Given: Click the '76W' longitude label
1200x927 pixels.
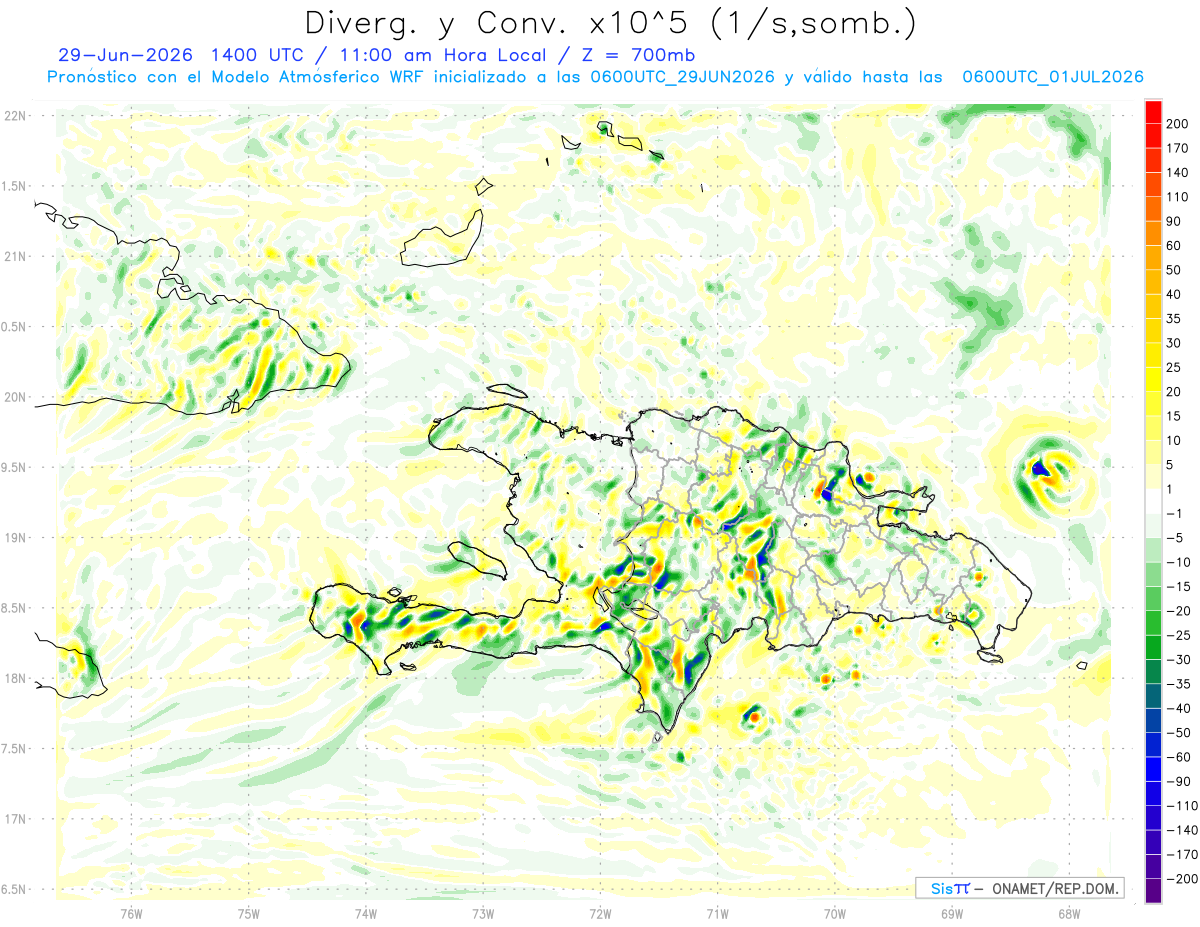Looking at the screenshot, I should point(131,913).
